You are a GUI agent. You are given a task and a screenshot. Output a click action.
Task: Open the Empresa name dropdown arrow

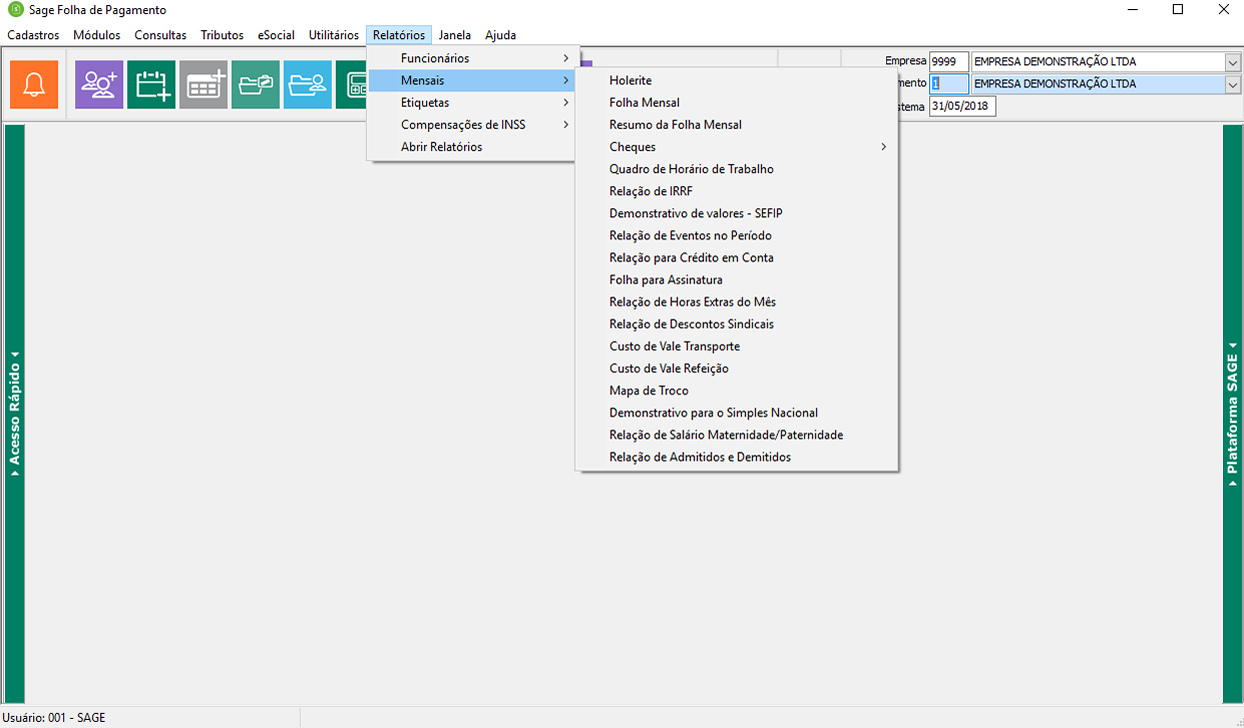(1232, 62)
